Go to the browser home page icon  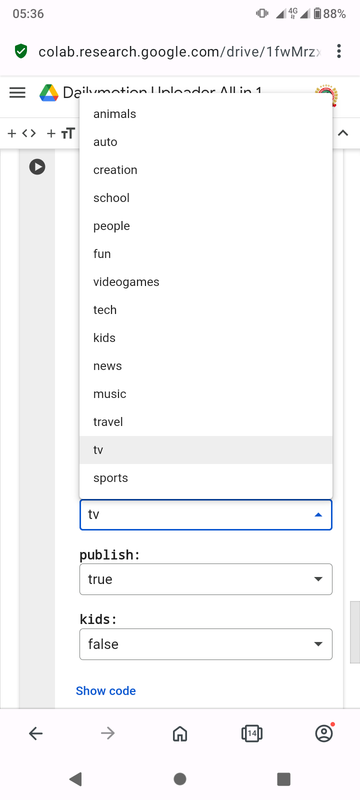179,734
